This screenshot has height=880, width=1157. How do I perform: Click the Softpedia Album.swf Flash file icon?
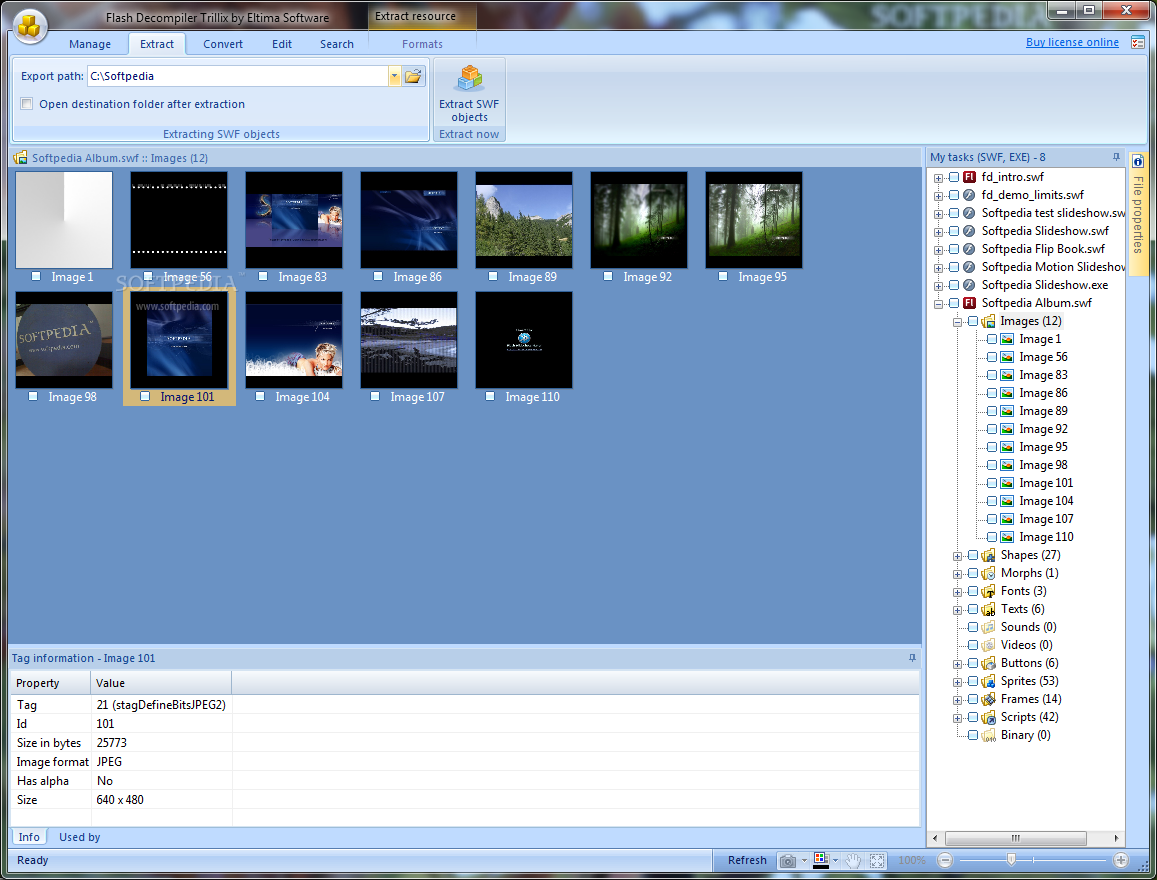click(x=970, y=303)
